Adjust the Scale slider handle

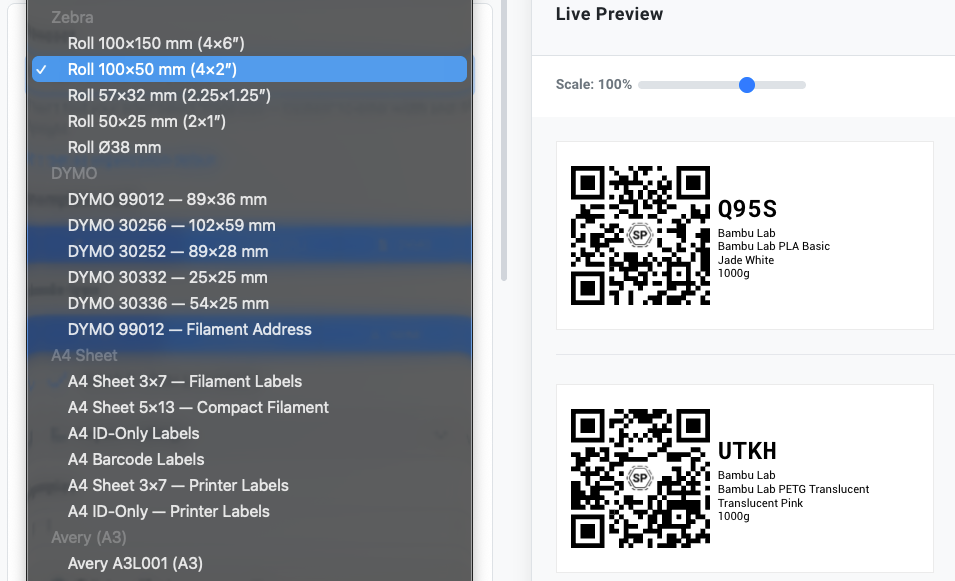[747, 85]
